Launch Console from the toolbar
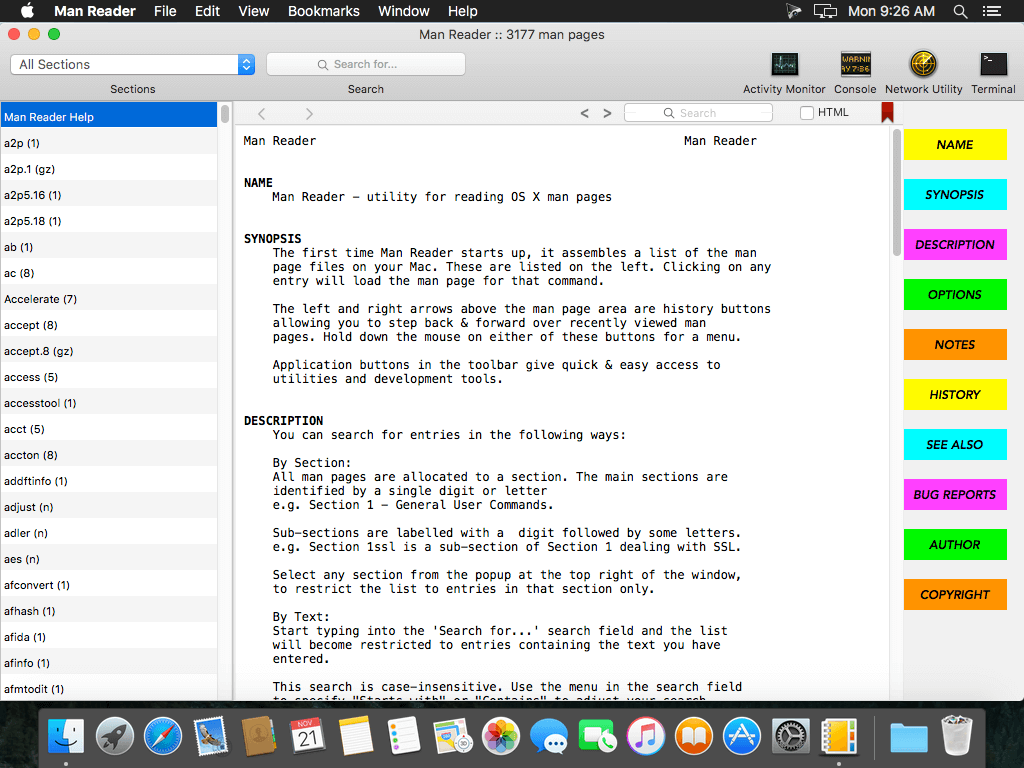This screenshot has height=768, width=1024. [x=856, y=65]
